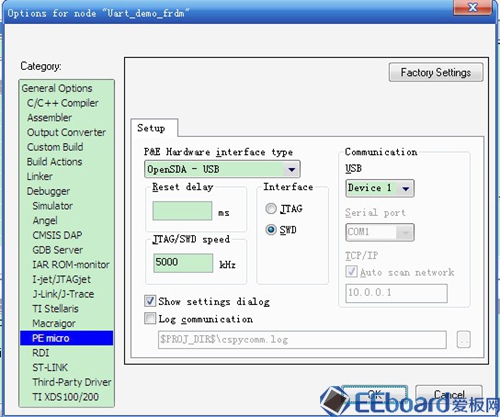Choose Third-Party Driver entry
This screenshot has height=417, width=500.
pyautogui.click(x=72, y=382)
